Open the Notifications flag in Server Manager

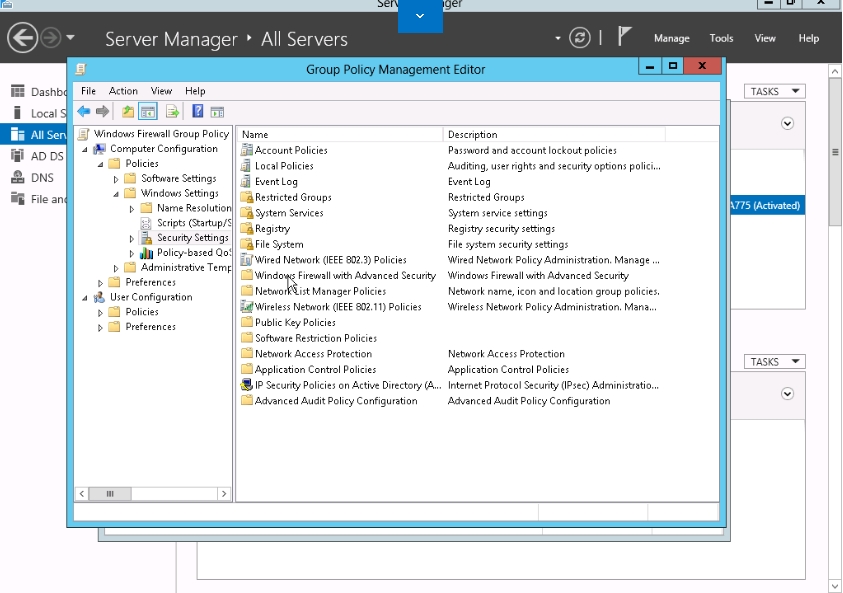(x=624, y=37)
